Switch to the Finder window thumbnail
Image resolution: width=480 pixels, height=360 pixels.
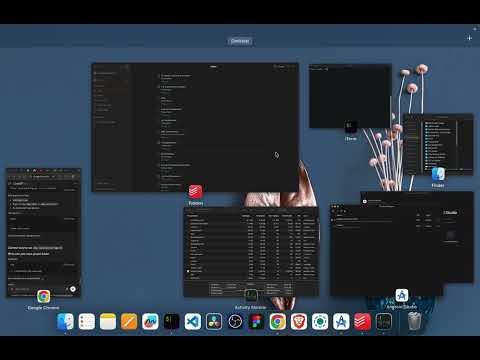(438, 144)
